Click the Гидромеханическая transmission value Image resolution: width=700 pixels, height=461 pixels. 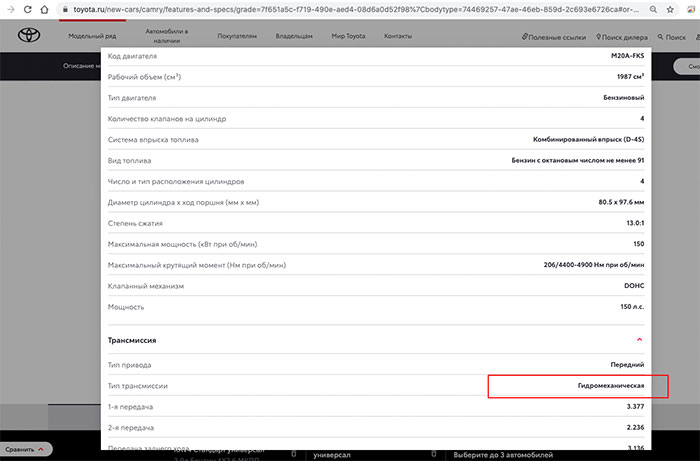[611, 386]
